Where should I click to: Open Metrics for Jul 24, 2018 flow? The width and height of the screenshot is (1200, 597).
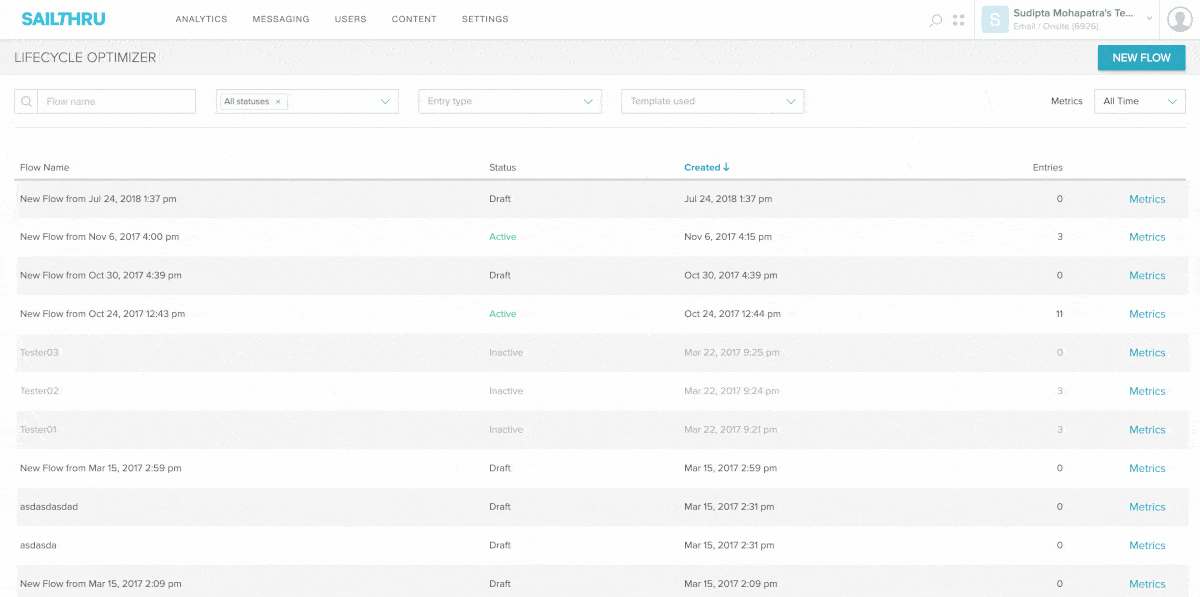click(1147, 199)
